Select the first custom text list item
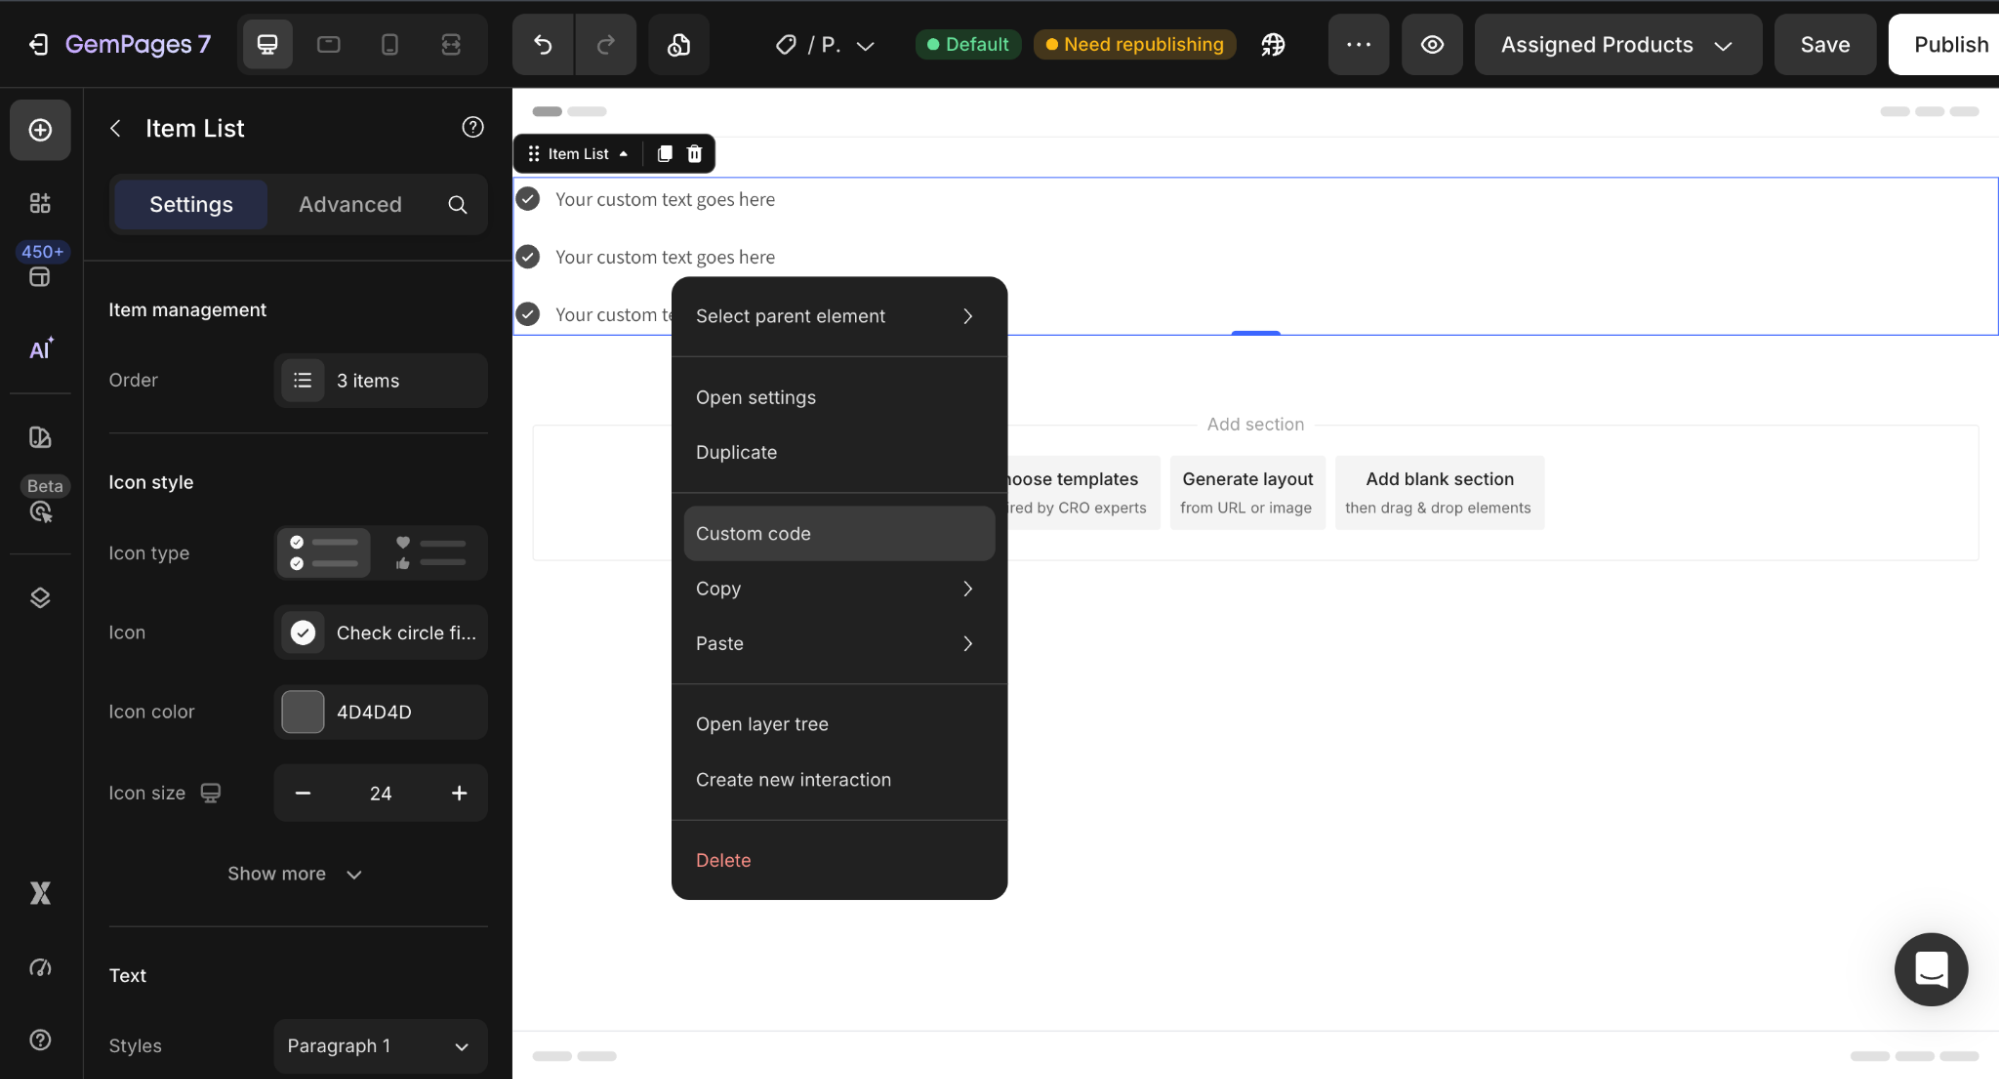 (665, 199)
